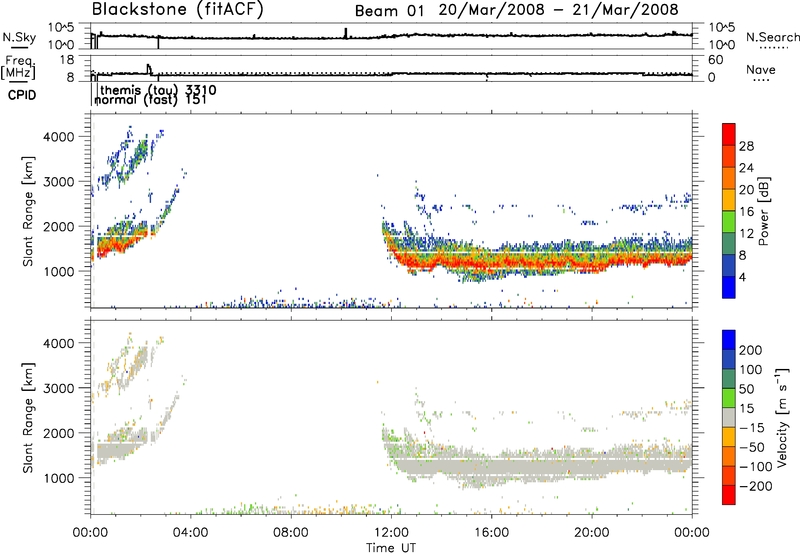800x554 pixels.
Task: Click the '16:00' time axis tick label
Action: coord(491,533)
